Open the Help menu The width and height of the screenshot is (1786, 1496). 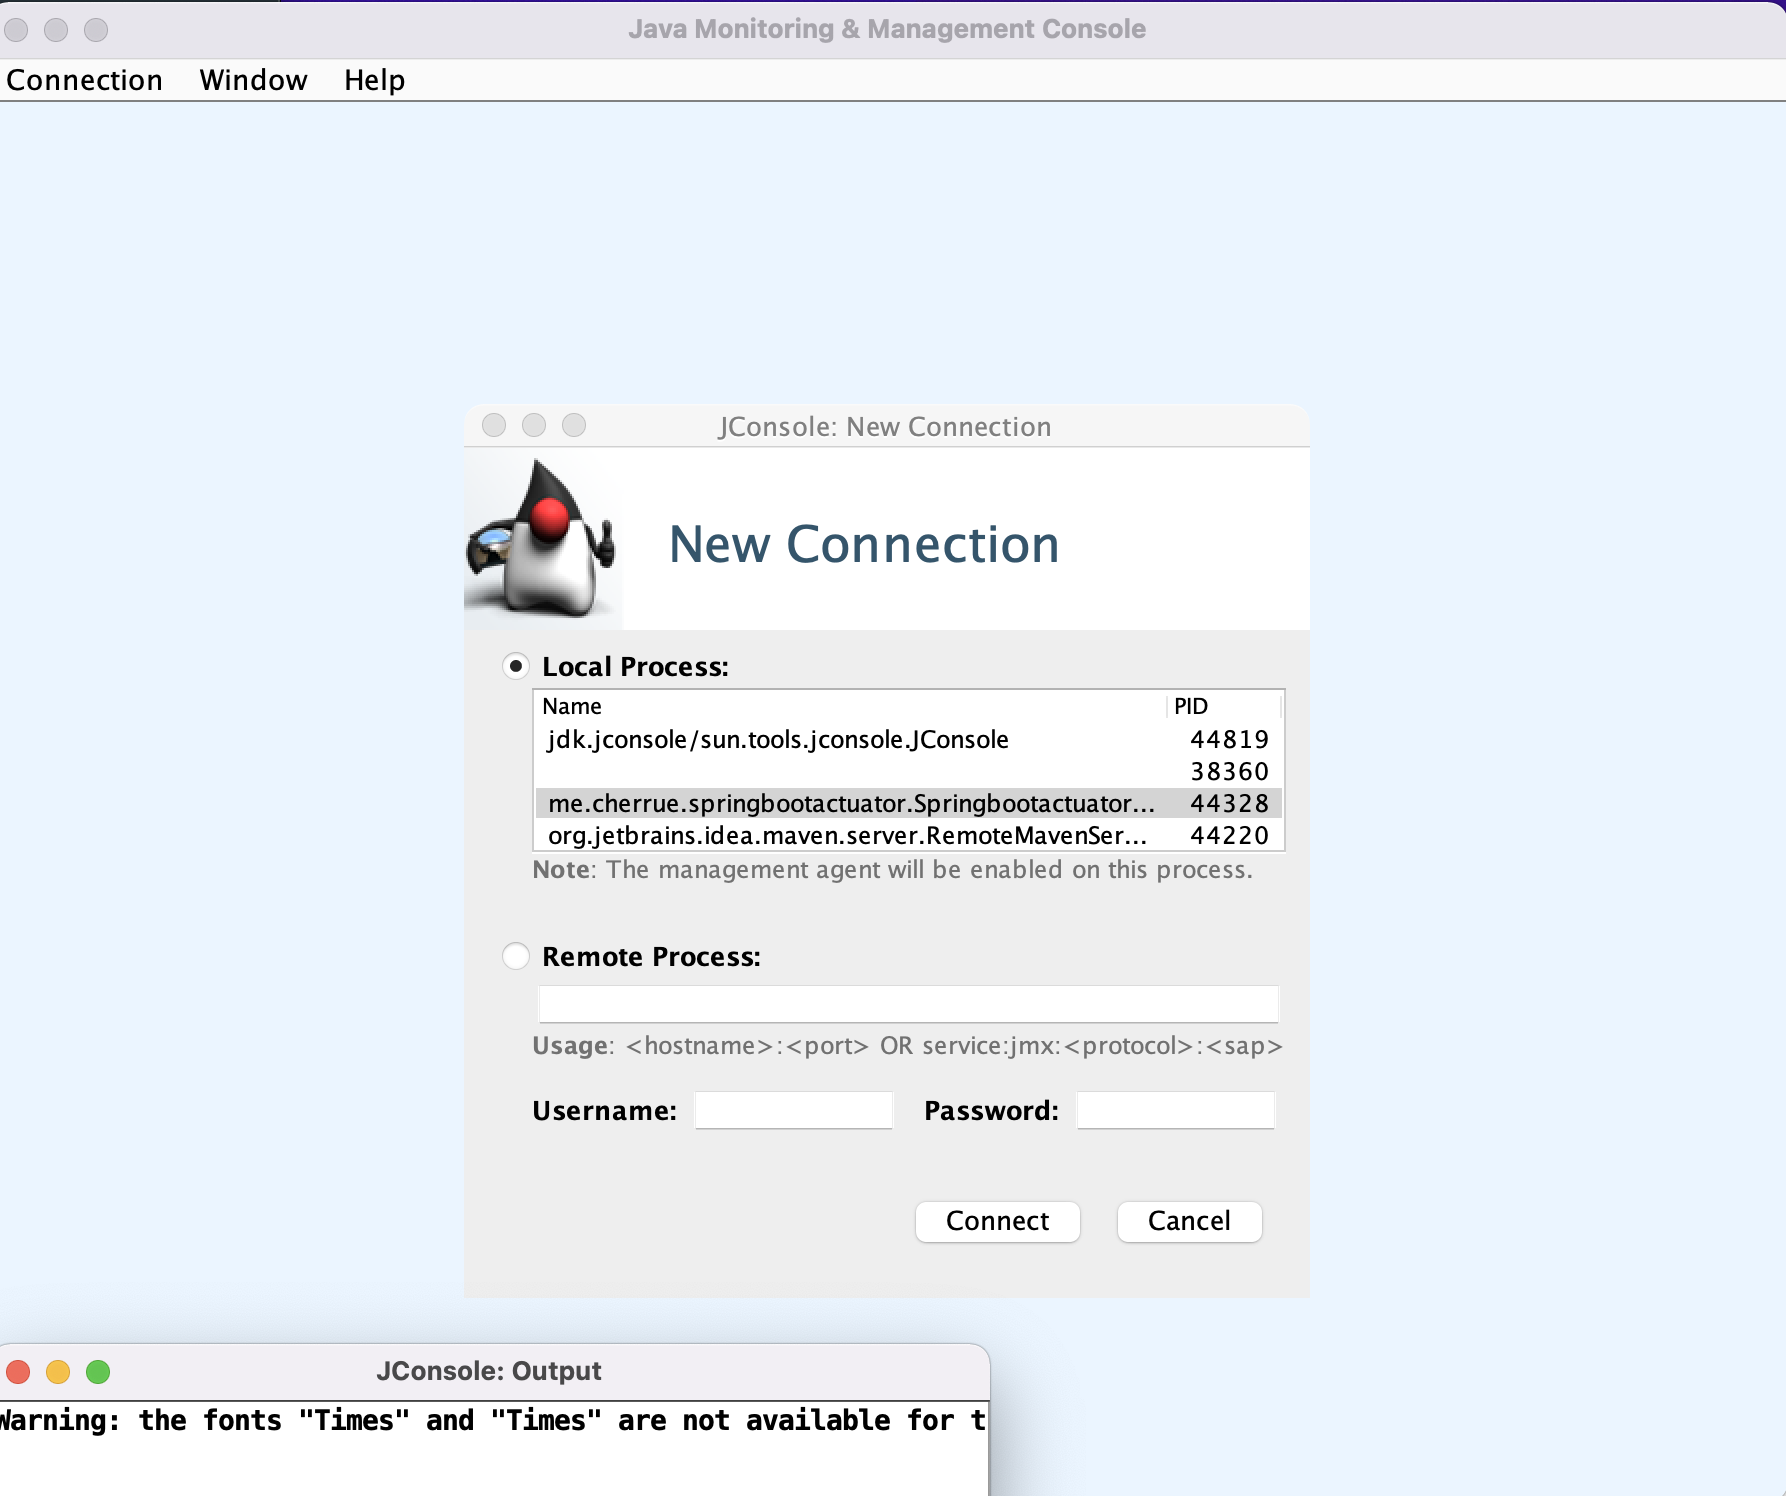[374, 80]
